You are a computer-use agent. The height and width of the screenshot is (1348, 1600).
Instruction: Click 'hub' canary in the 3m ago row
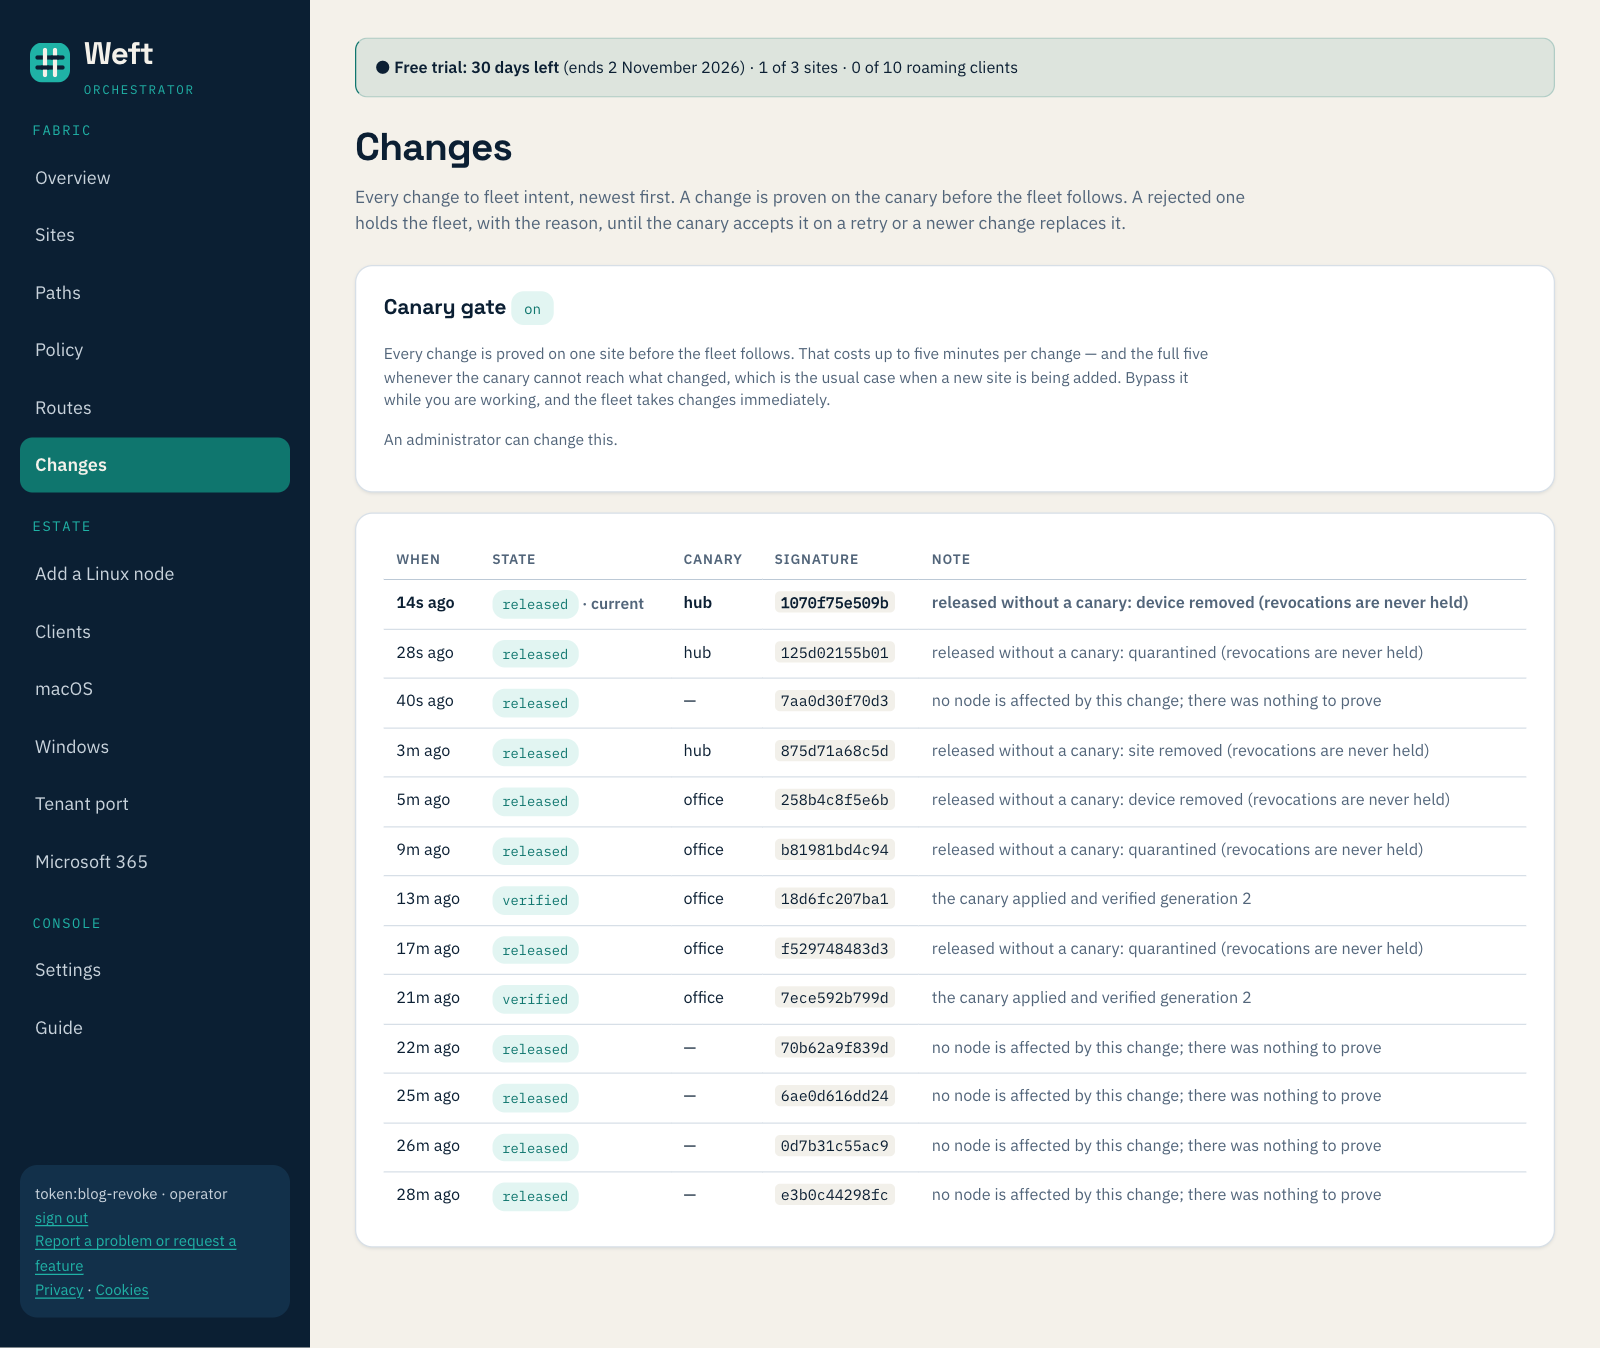697,751
